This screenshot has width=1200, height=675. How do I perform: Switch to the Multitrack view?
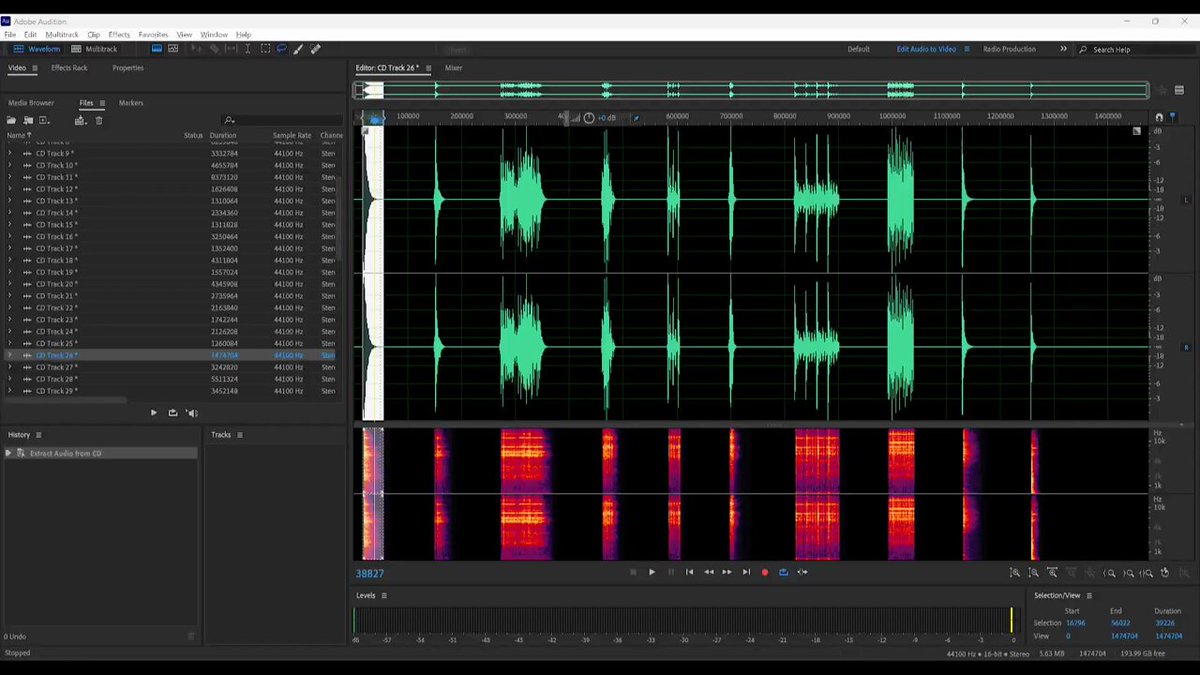point(95,49)
